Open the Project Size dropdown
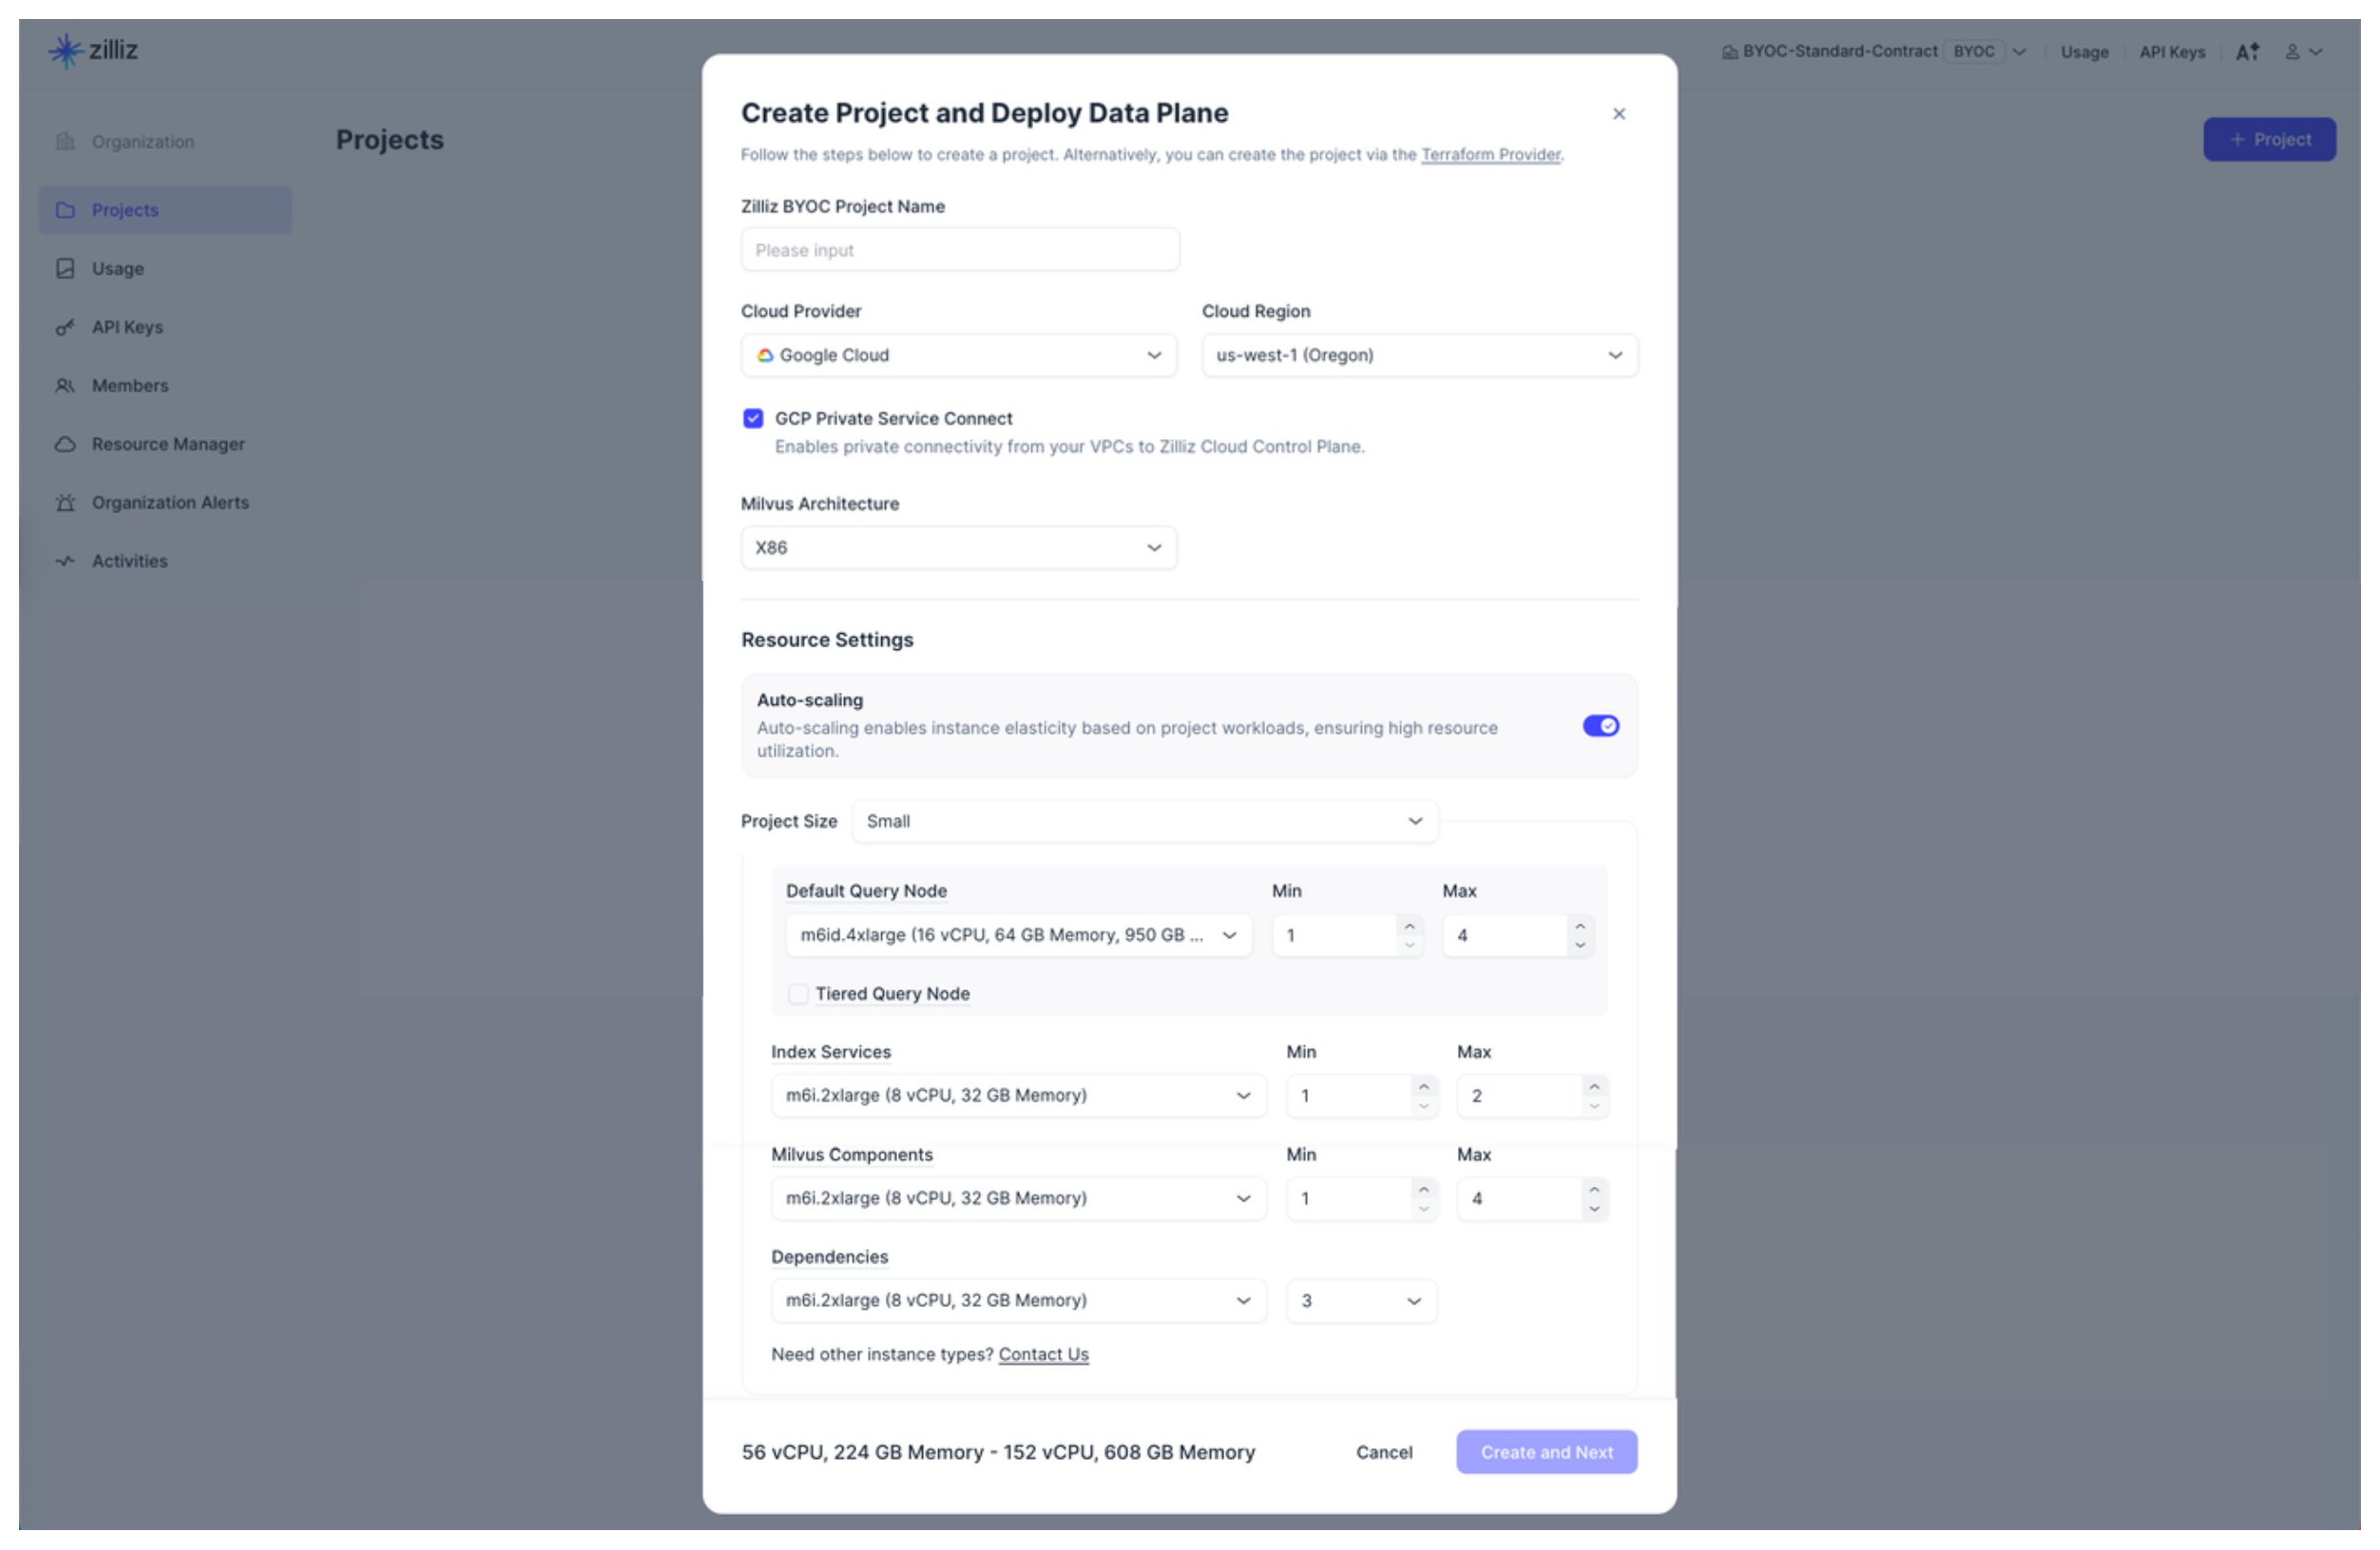The image size is (2380, 1550). click(x=1144, y=822)
